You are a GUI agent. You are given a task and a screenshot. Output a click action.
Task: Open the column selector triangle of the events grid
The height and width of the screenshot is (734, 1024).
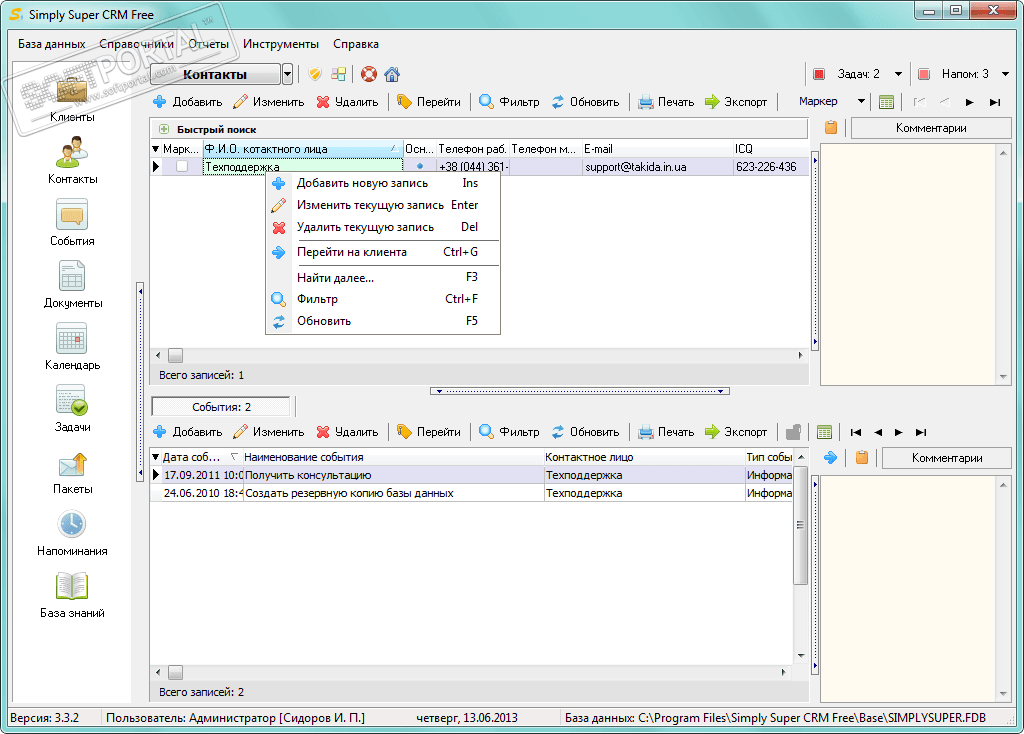coord(155,457)
